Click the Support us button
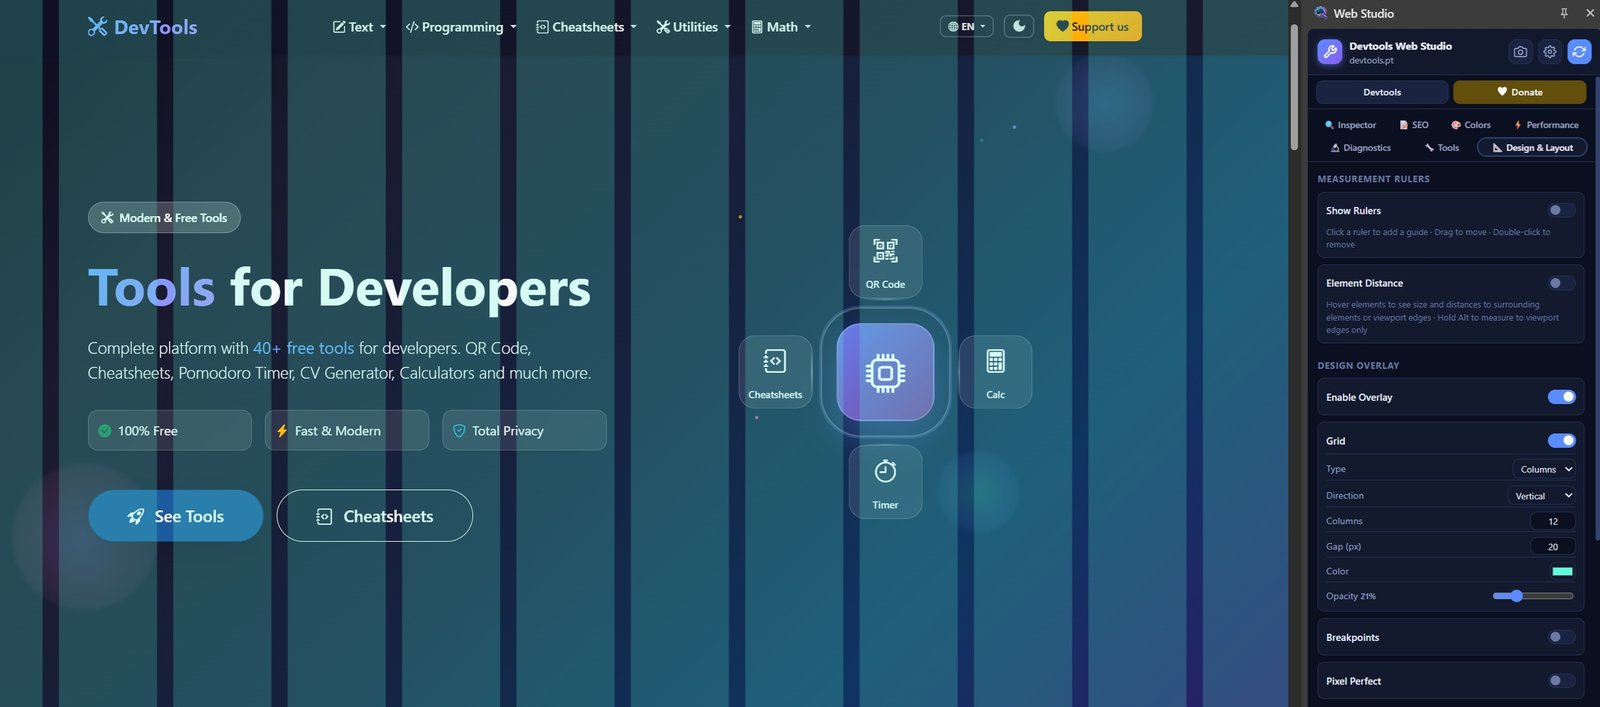 (x=1093, y=26)
